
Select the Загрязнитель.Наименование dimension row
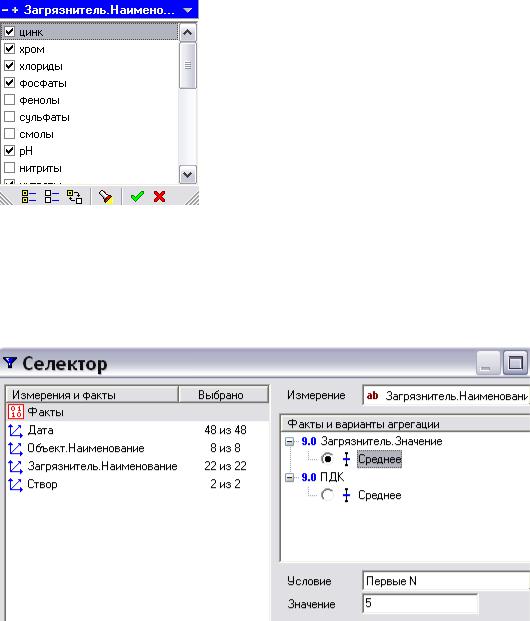[137, 466]
